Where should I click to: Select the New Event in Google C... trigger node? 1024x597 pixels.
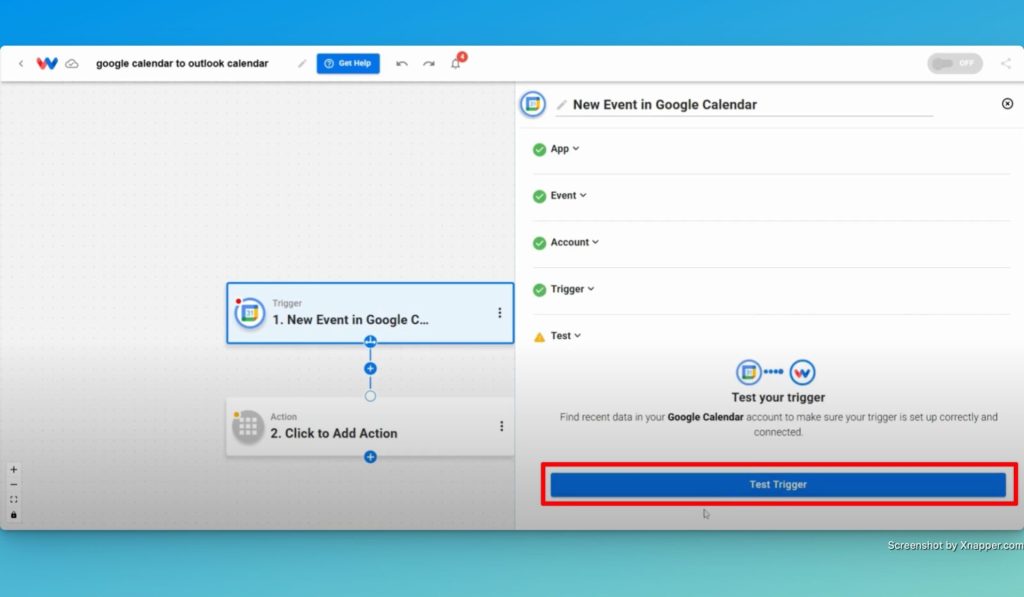click(x=370, y=313)
